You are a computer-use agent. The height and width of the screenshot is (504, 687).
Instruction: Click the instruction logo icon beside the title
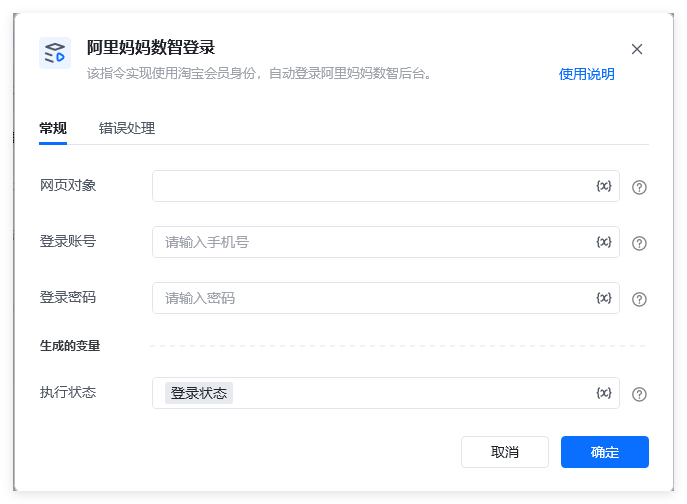coord(55,53)
